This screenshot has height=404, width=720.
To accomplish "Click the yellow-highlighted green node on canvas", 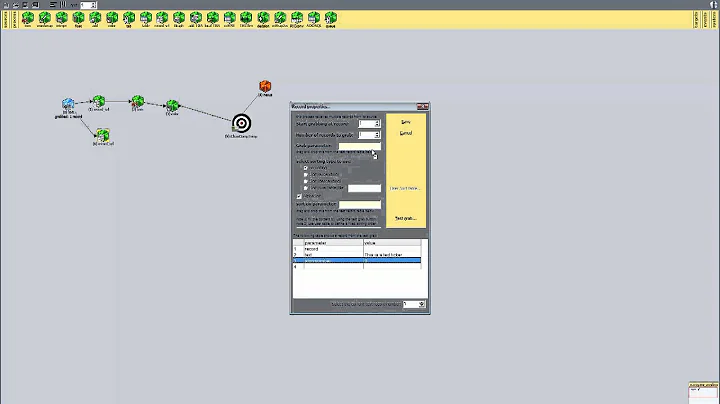I will coord(103,135).
